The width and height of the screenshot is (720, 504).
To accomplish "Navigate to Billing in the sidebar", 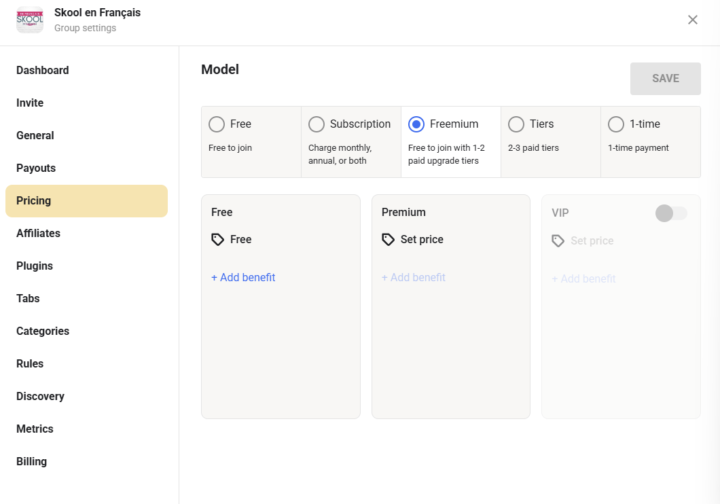I will point(31,461).
